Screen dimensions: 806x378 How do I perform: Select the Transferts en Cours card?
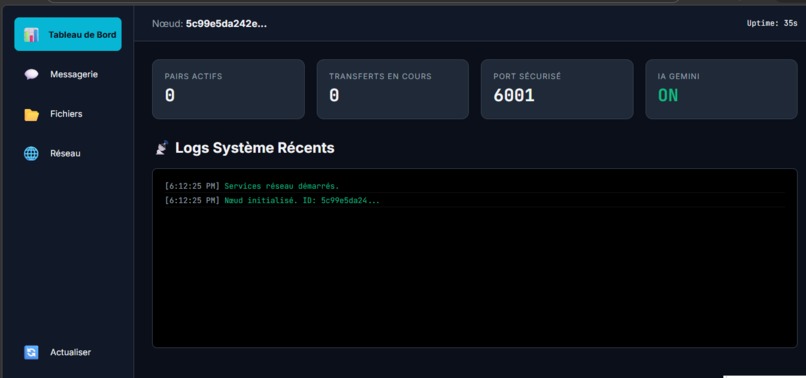click(393, 89)
